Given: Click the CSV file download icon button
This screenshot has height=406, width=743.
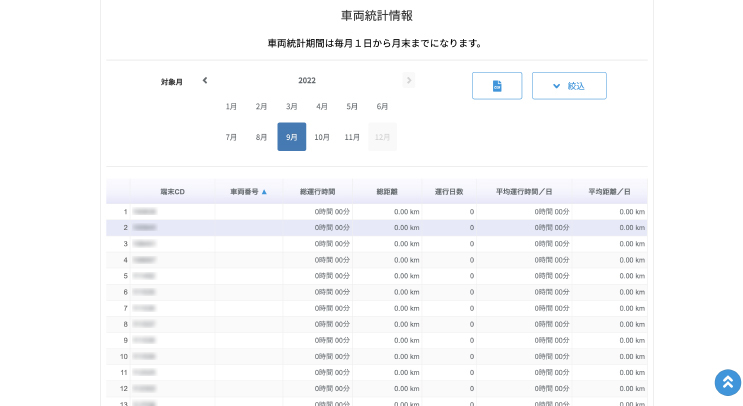Looking at the screenshot, I should (497, 86).
